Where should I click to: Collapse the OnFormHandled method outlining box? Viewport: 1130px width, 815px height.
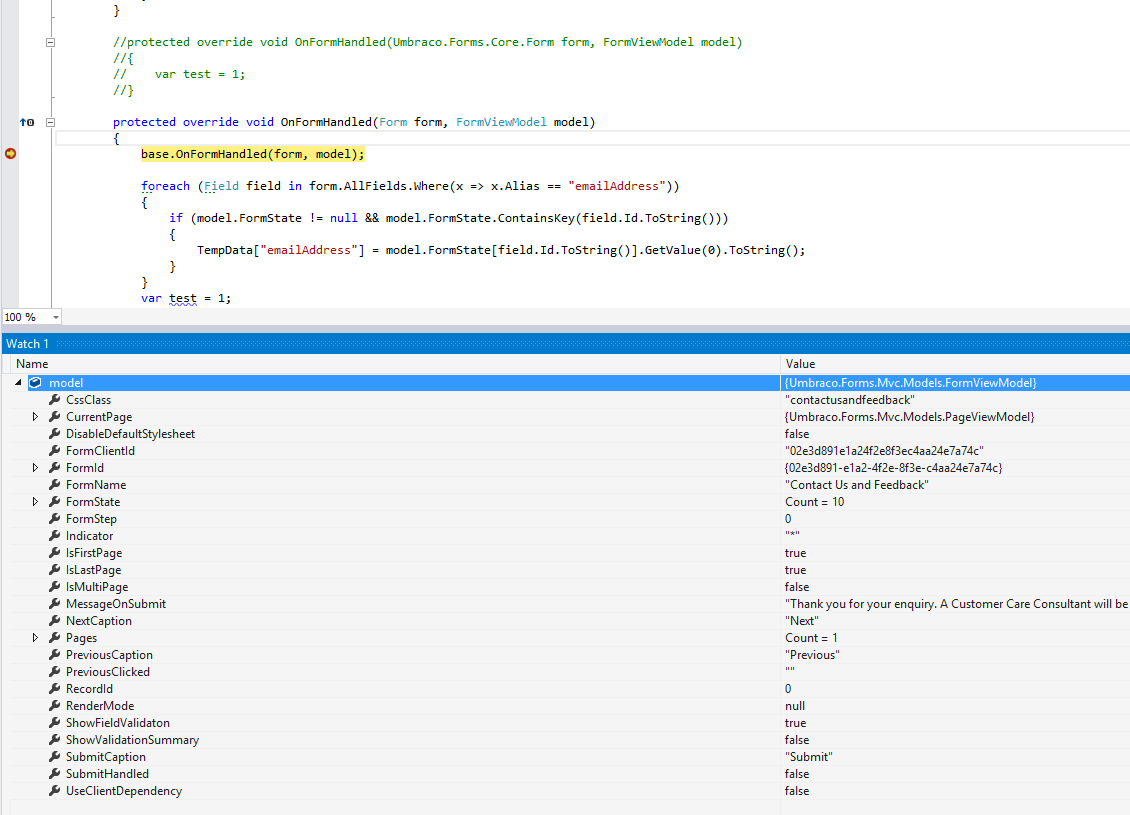(50, 123)
